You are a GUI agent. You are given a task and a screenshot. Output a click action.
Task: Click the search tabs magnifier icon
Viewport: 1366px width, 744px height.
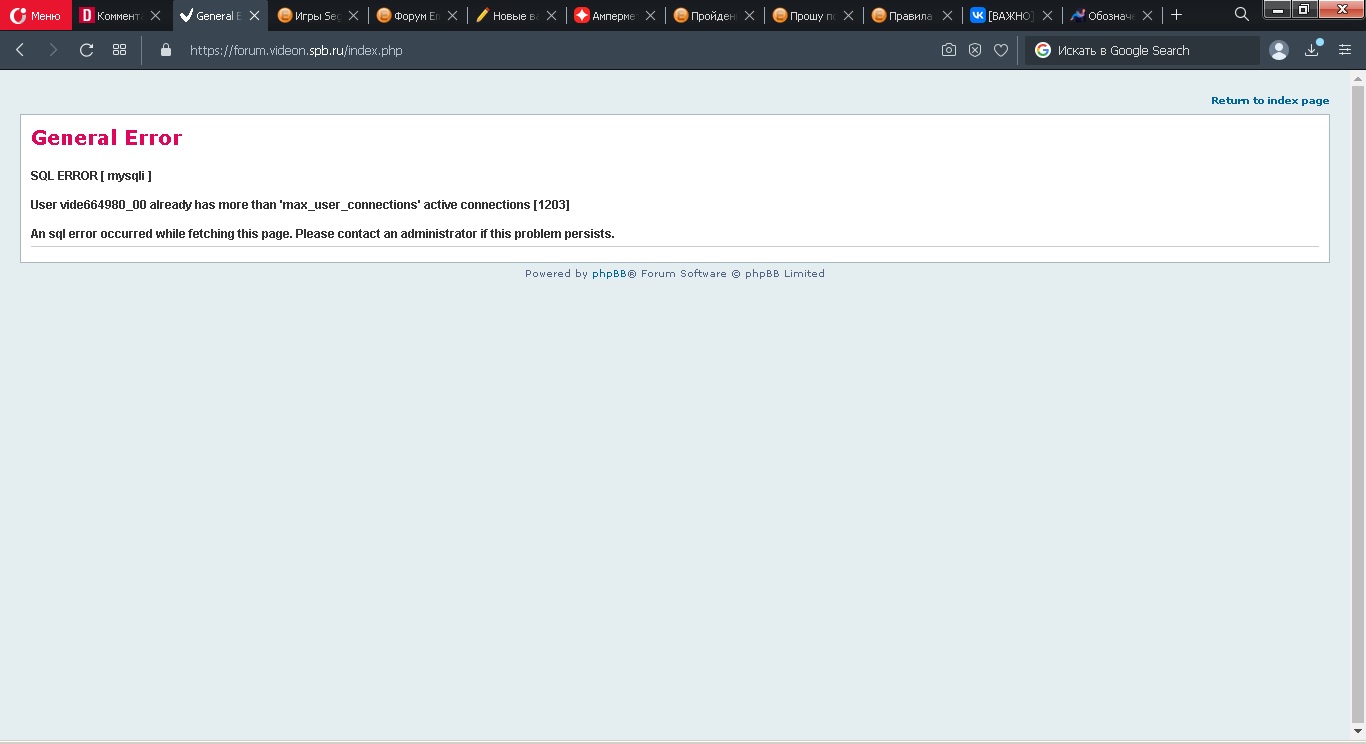point(1242,15)
